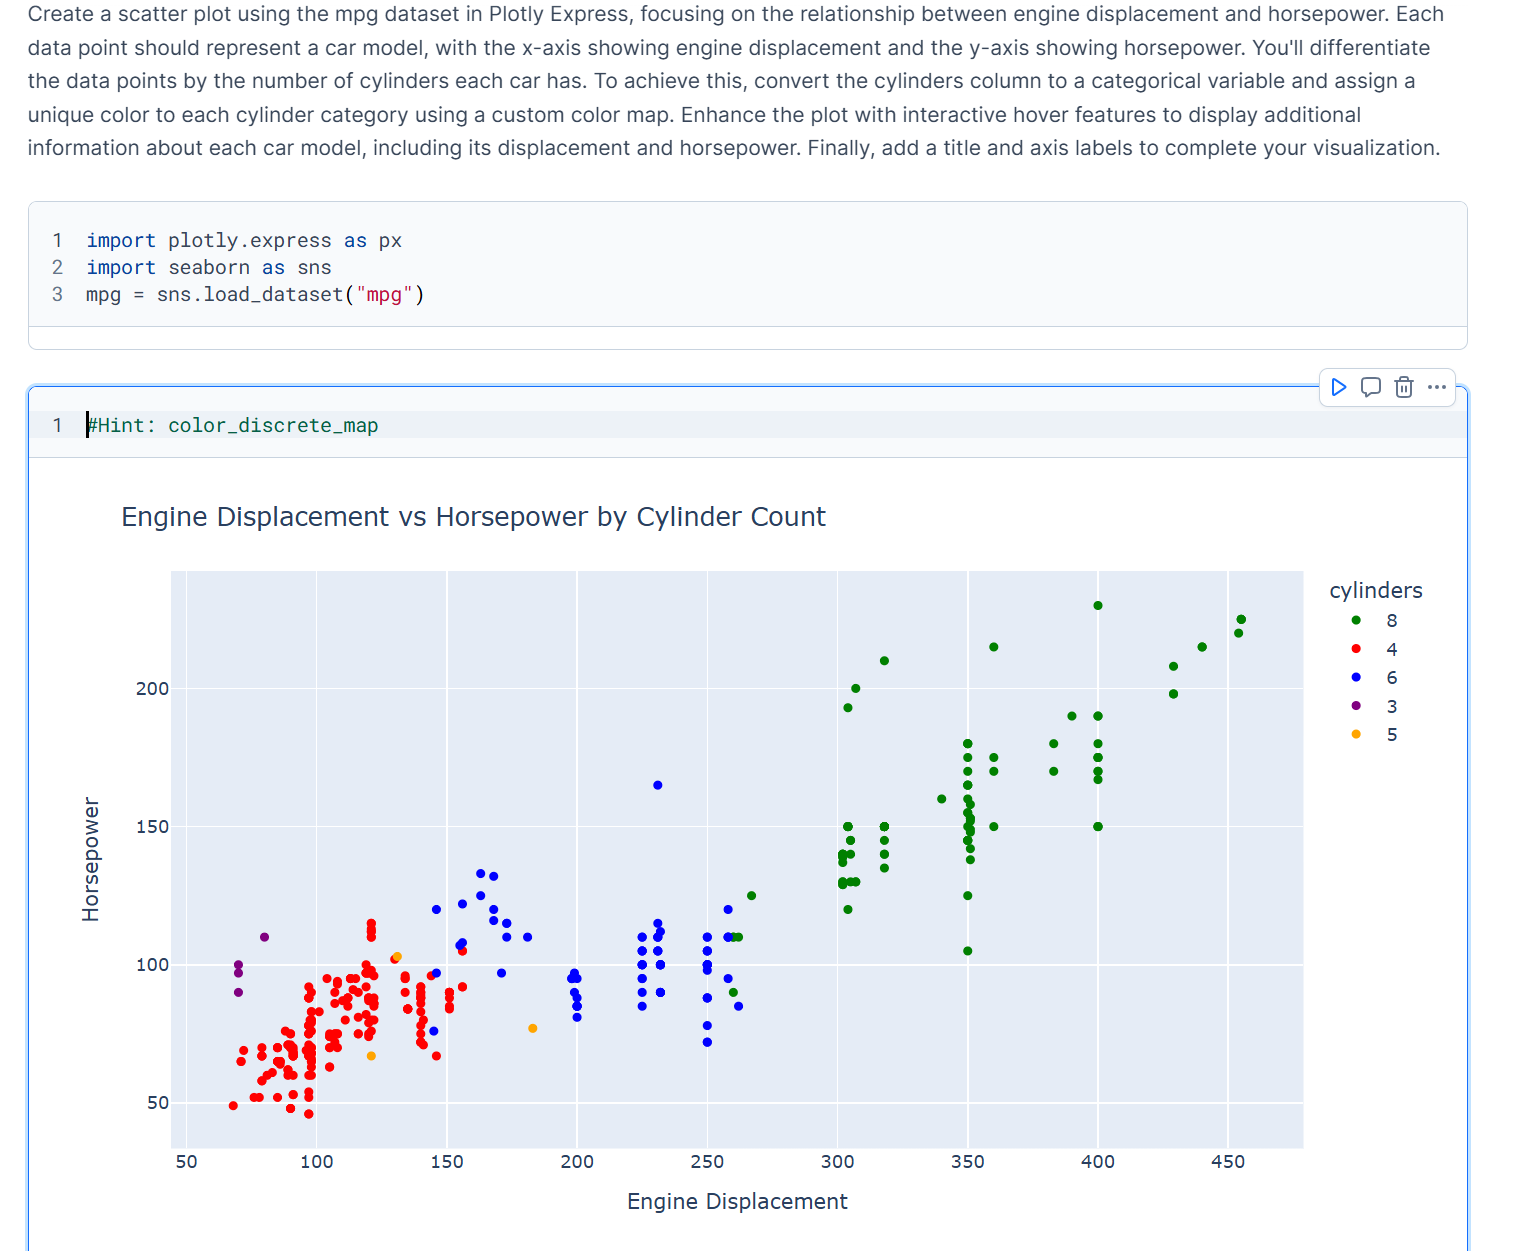Select the sns.load_dataset code line
Screen dimensions: 1528x1251
click(x=254, y=294)
